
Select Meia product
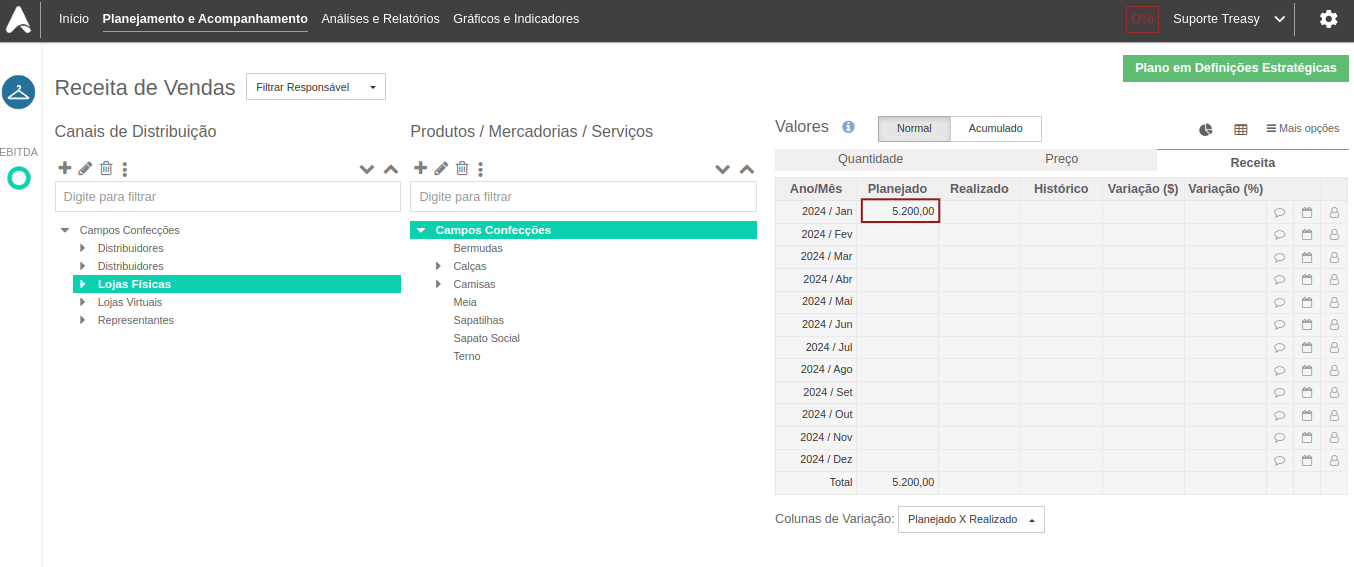pyautogui.click(x=465, y=302)
